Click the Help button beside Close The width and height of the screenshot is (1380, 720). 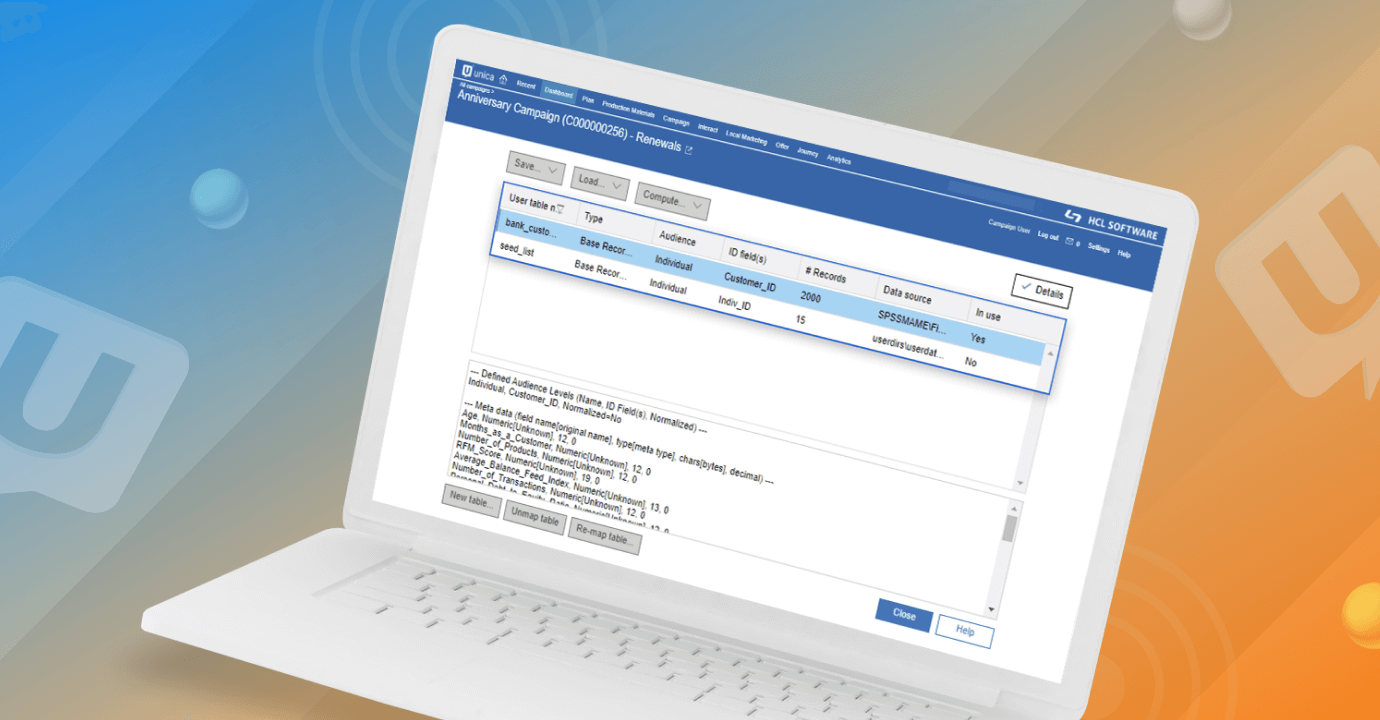tap(965, 632)
